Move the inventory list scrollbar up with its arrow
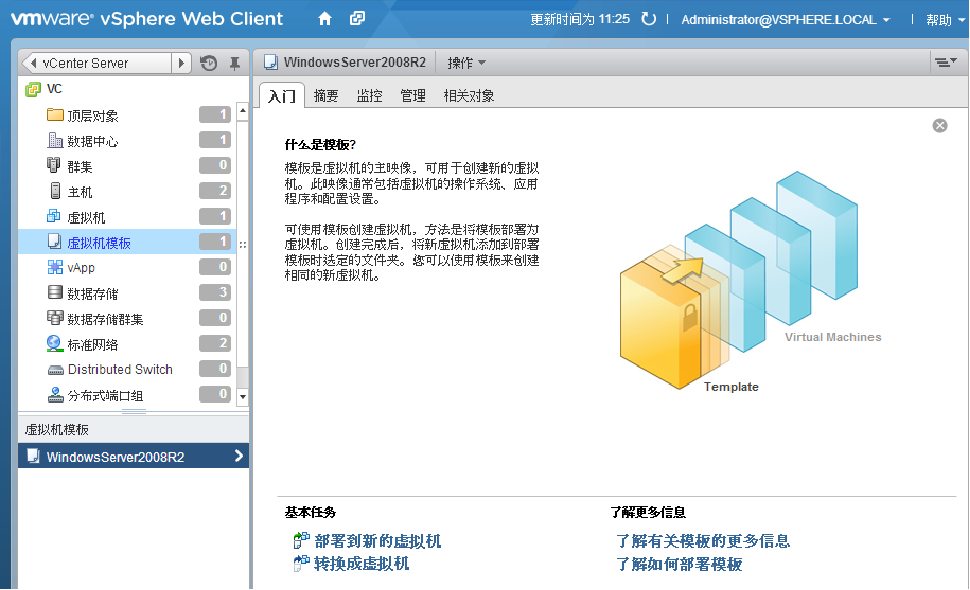The image size is (970, 590). pyautogui.click(x=242, y=112)
